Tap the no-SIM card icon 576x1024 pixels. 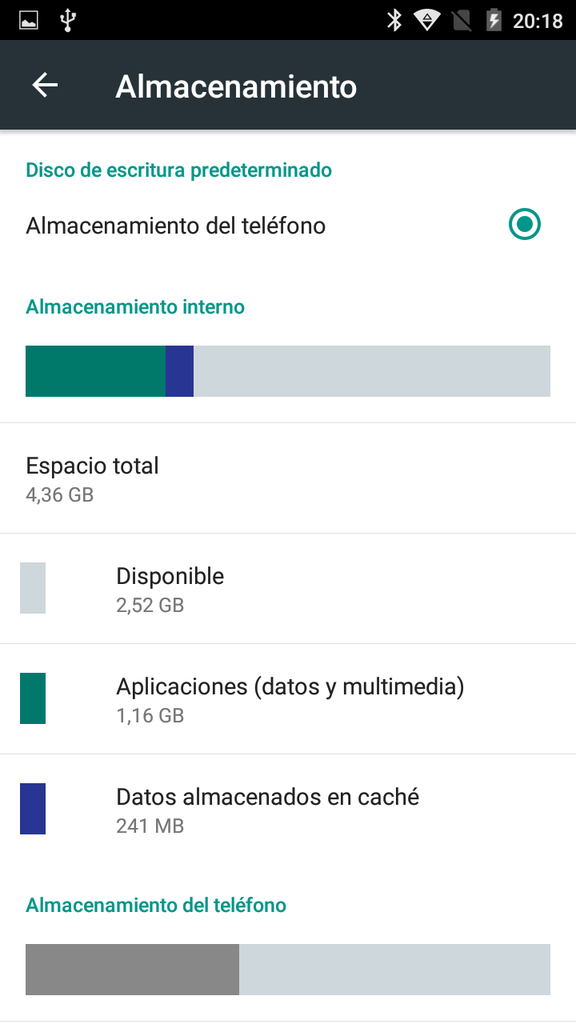pyautogui.click(x=462, y=22)
